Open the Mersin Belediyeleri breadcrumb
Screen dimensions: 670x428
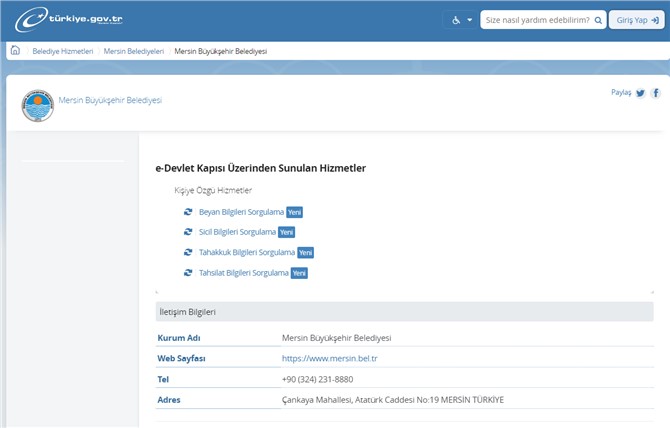133,51
